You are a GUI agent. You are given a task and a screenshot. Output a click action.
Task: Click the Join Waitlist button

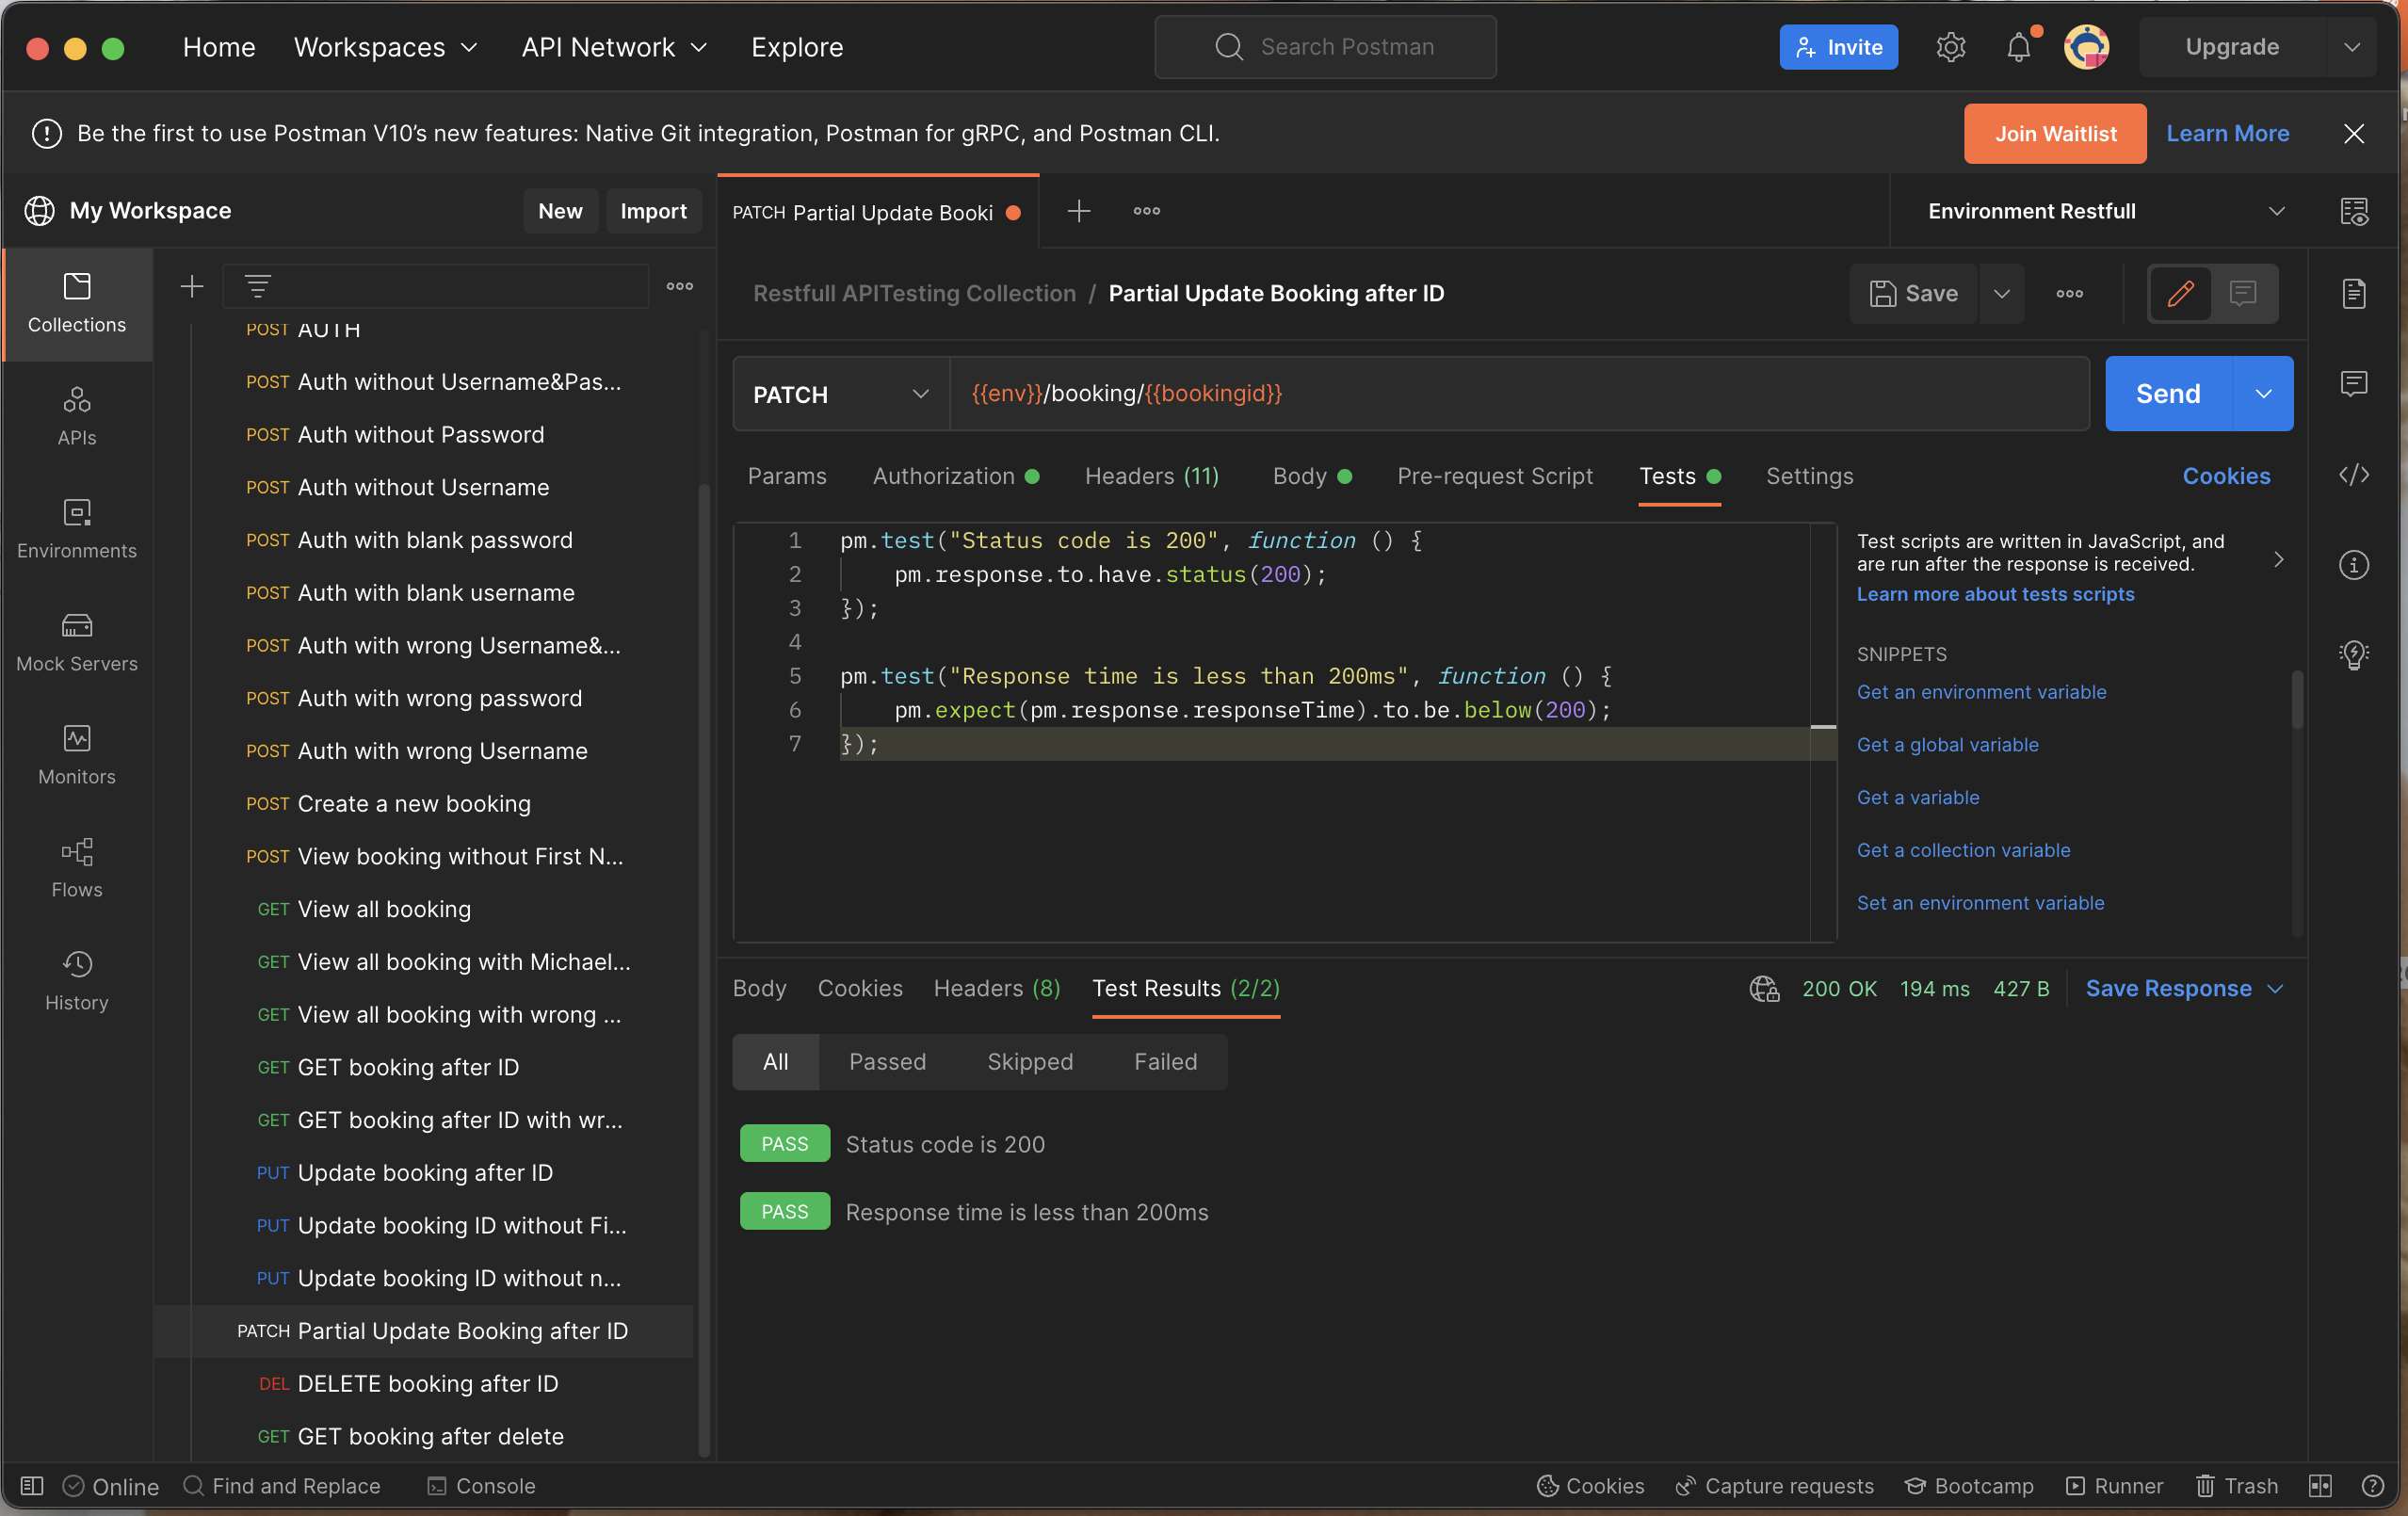tap(2054, 133)
